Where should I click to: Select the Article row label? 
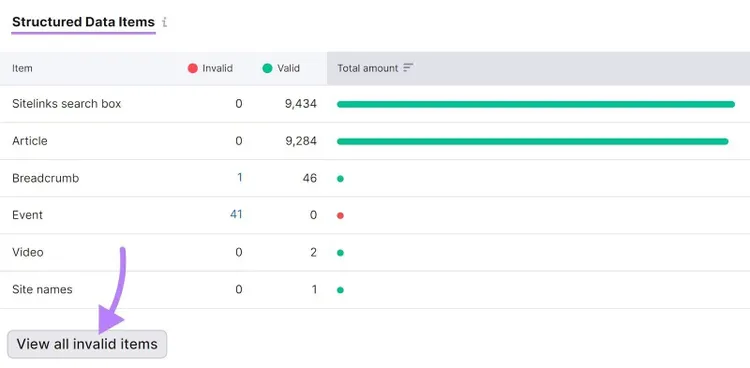click(x=30, y=141)
